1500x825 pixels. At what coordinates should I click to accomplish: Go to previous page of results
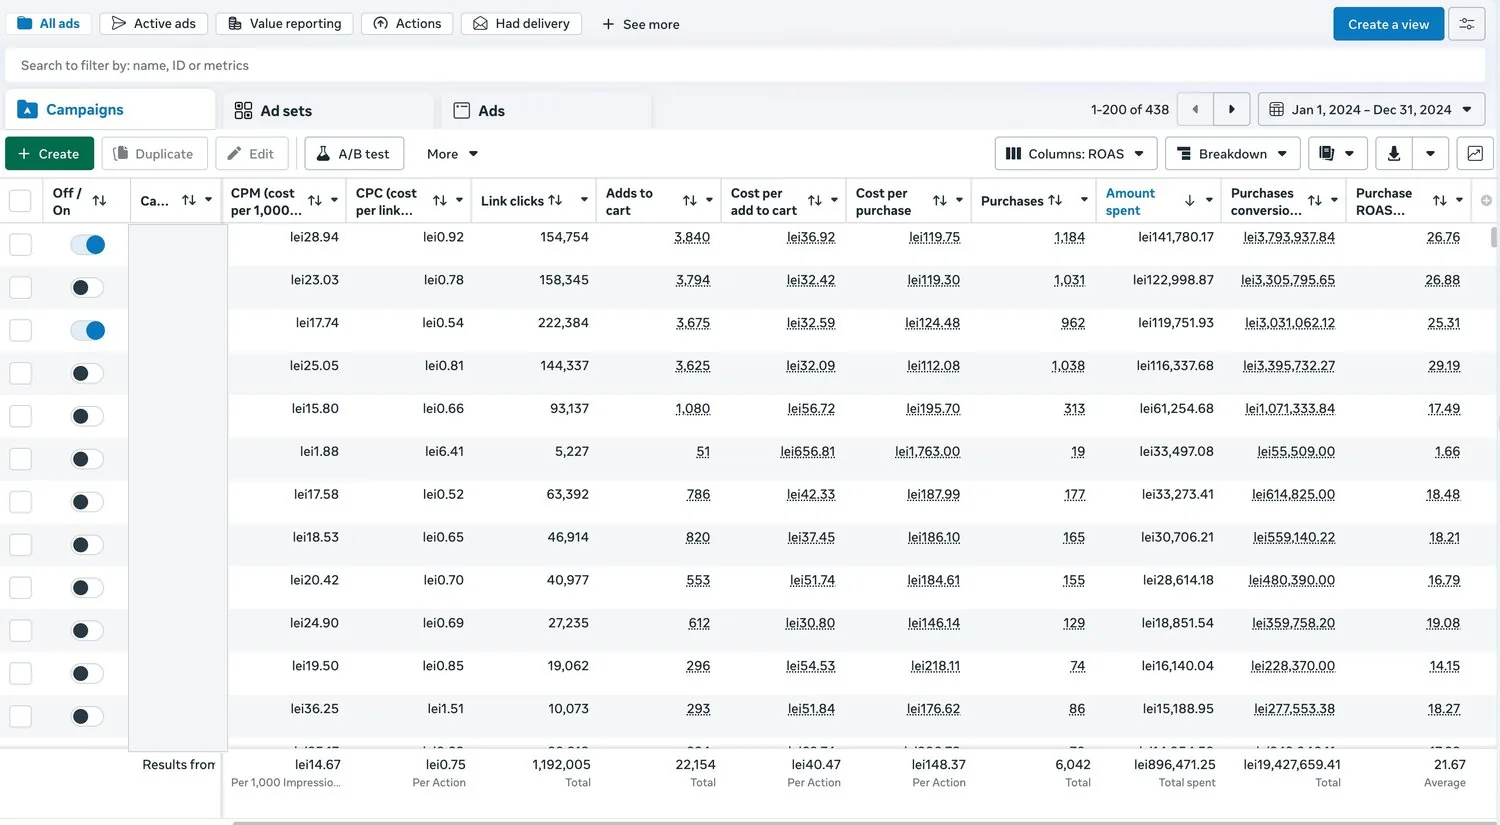[1195, 110]
